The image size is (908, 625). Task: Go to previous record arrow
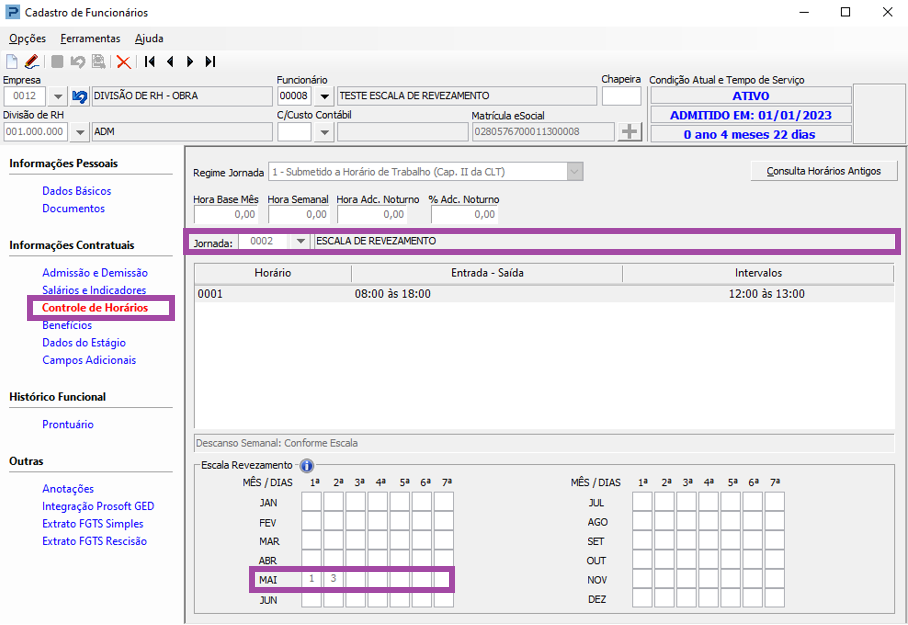tap(170, 61)
